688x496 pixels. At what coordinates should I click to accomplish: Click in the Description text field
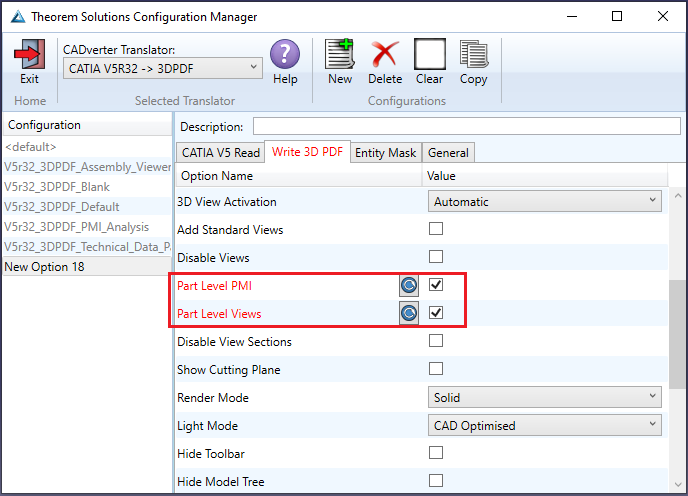(x=466, y=126)
